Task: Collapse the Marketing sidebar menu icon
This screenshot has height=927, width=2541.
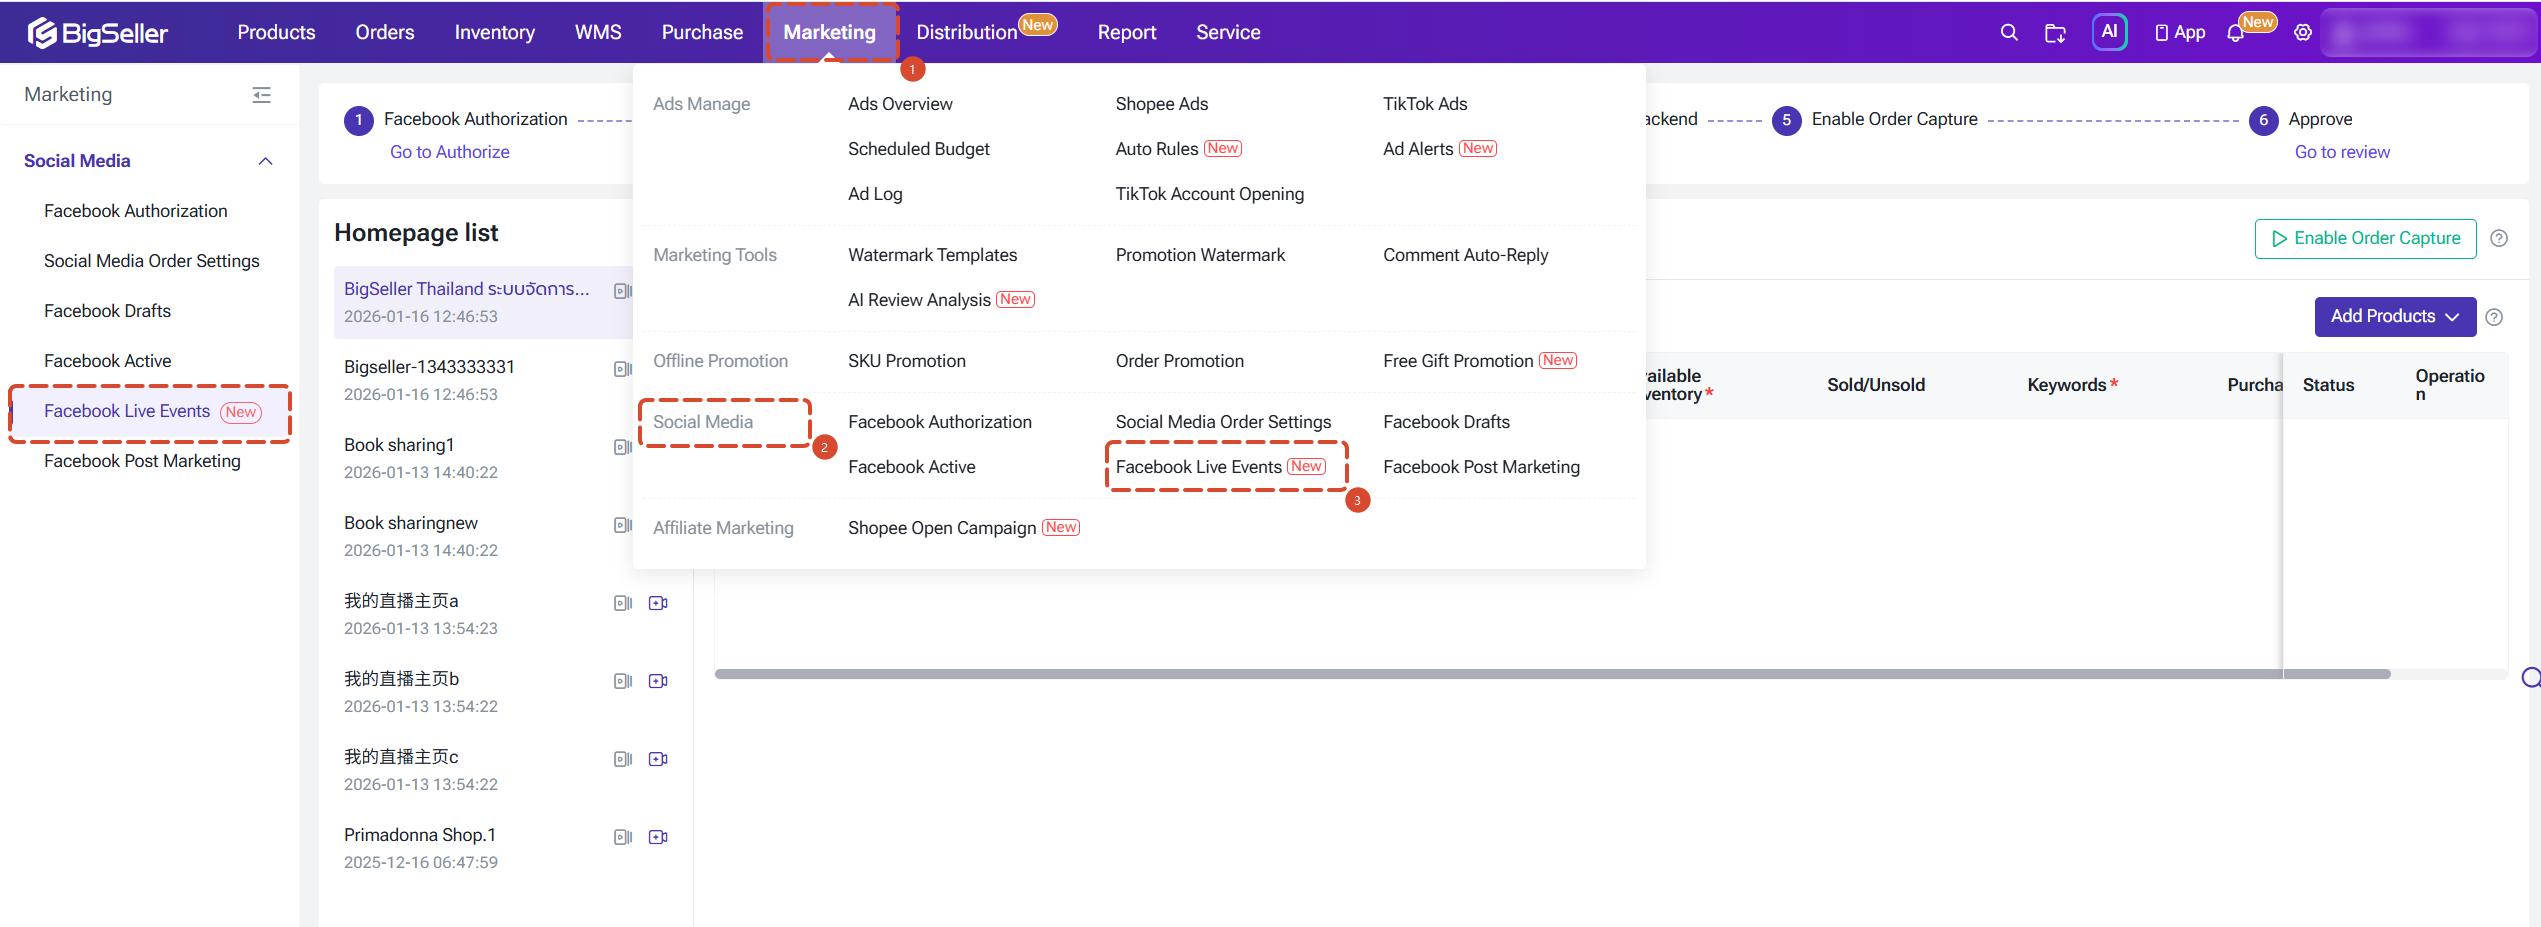Action: click(x=262, y=95)
